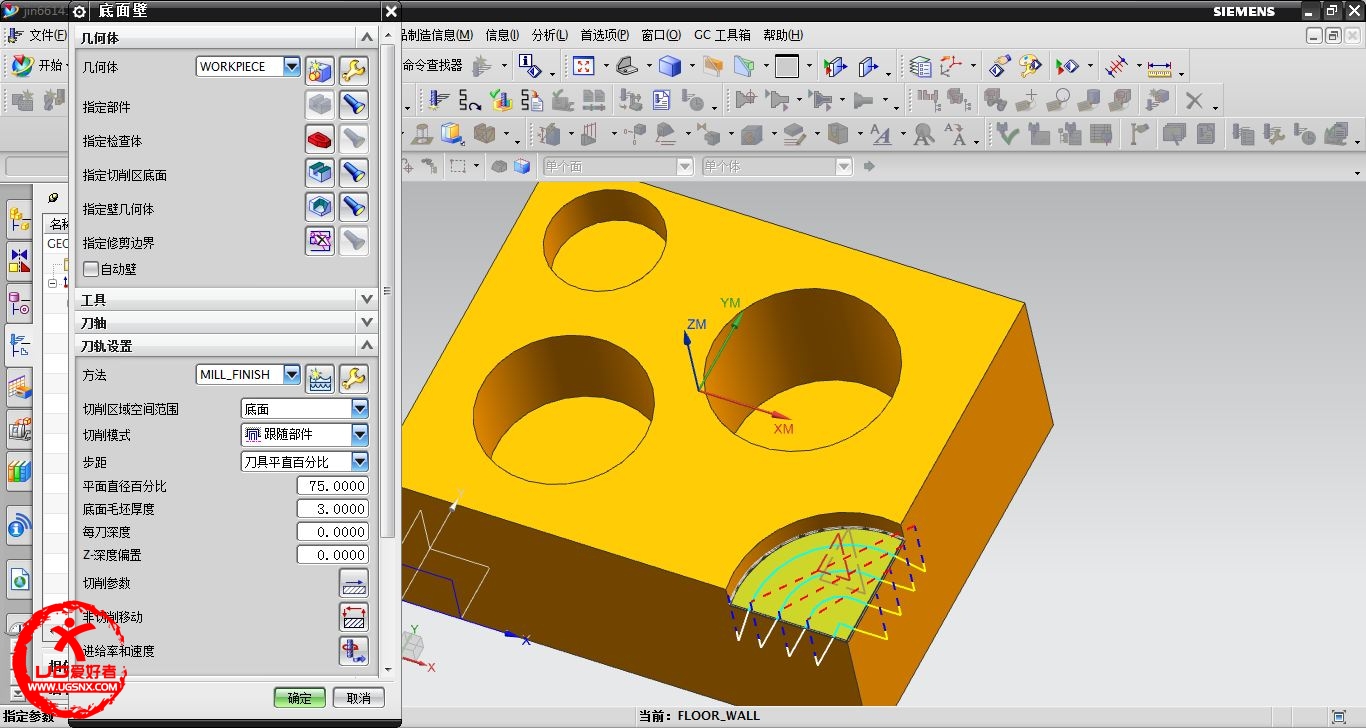Click the cut area floor select icon
This screenshot has width=1366, height=728.
click(319, 173)
